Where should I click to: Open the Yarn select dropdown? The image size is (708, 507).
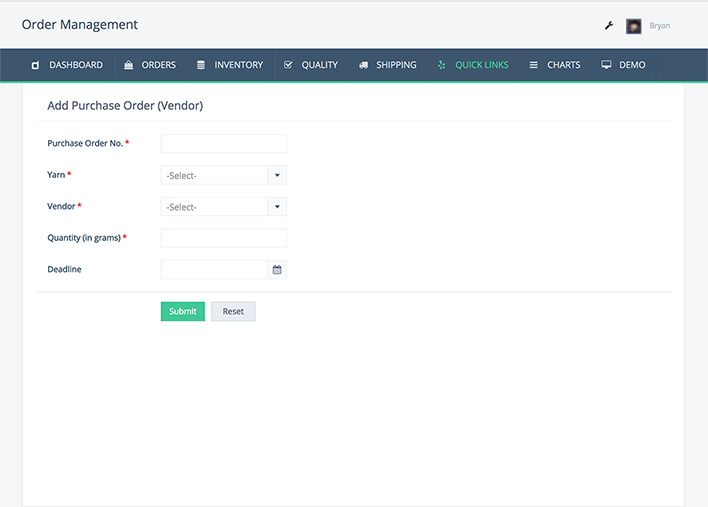(224, 175)
